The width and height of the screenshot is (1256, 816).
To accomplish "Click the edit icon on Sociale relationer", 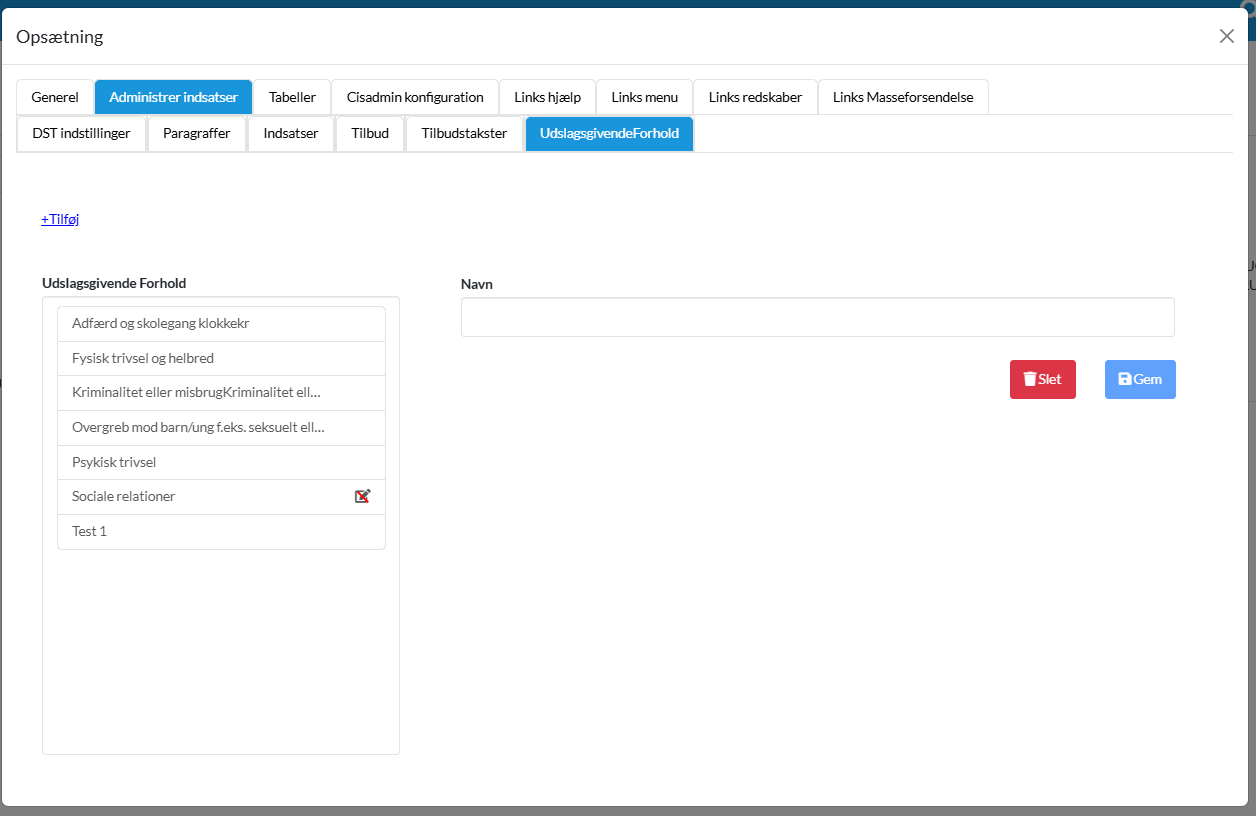I will (x=363, y=496).
